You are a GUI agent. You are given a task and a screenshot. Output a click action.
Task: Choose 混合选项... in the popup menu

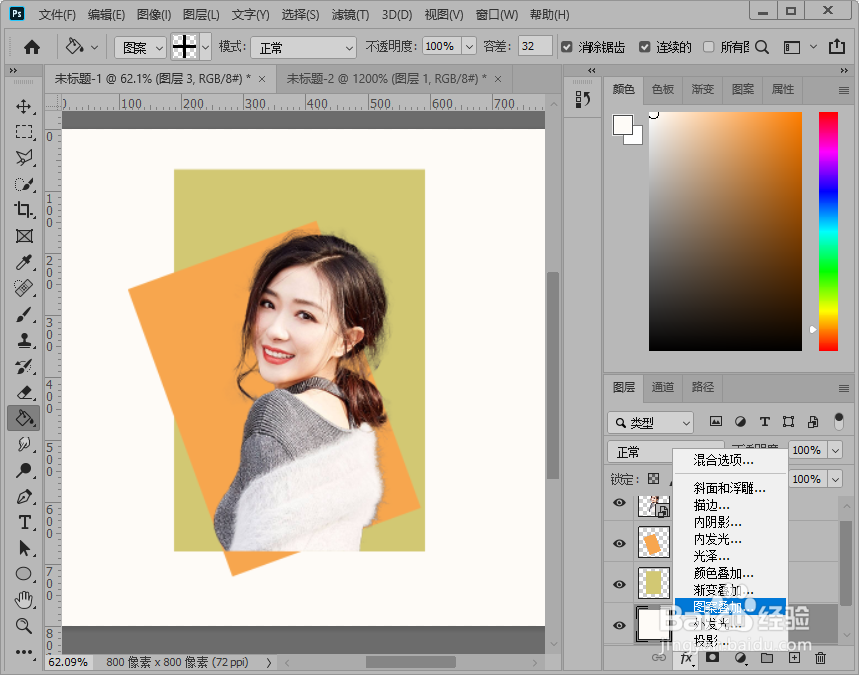(723, 460)
